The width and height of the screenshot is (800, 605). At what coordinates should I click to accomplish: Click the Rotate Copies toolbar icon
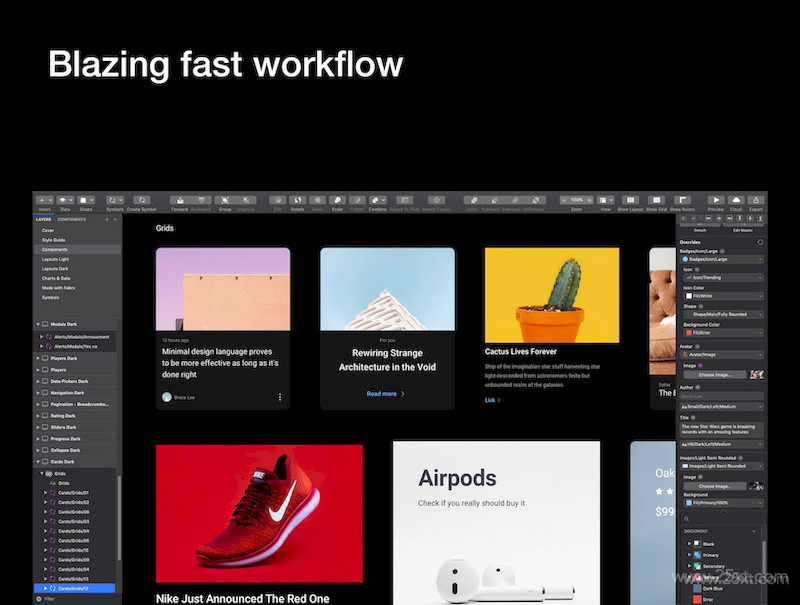coord(436,200)
